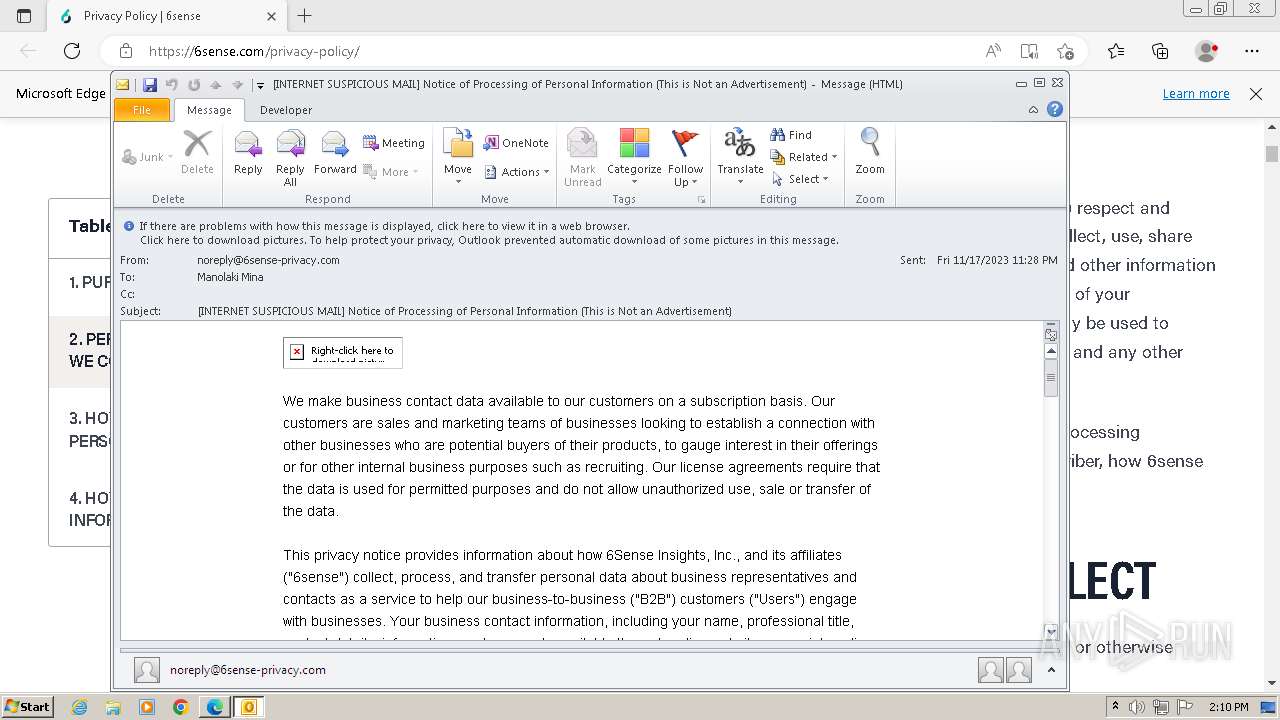Click the Learn more link in Edge
Screen dimensions: 1280x720
(x=1196, y=93)
